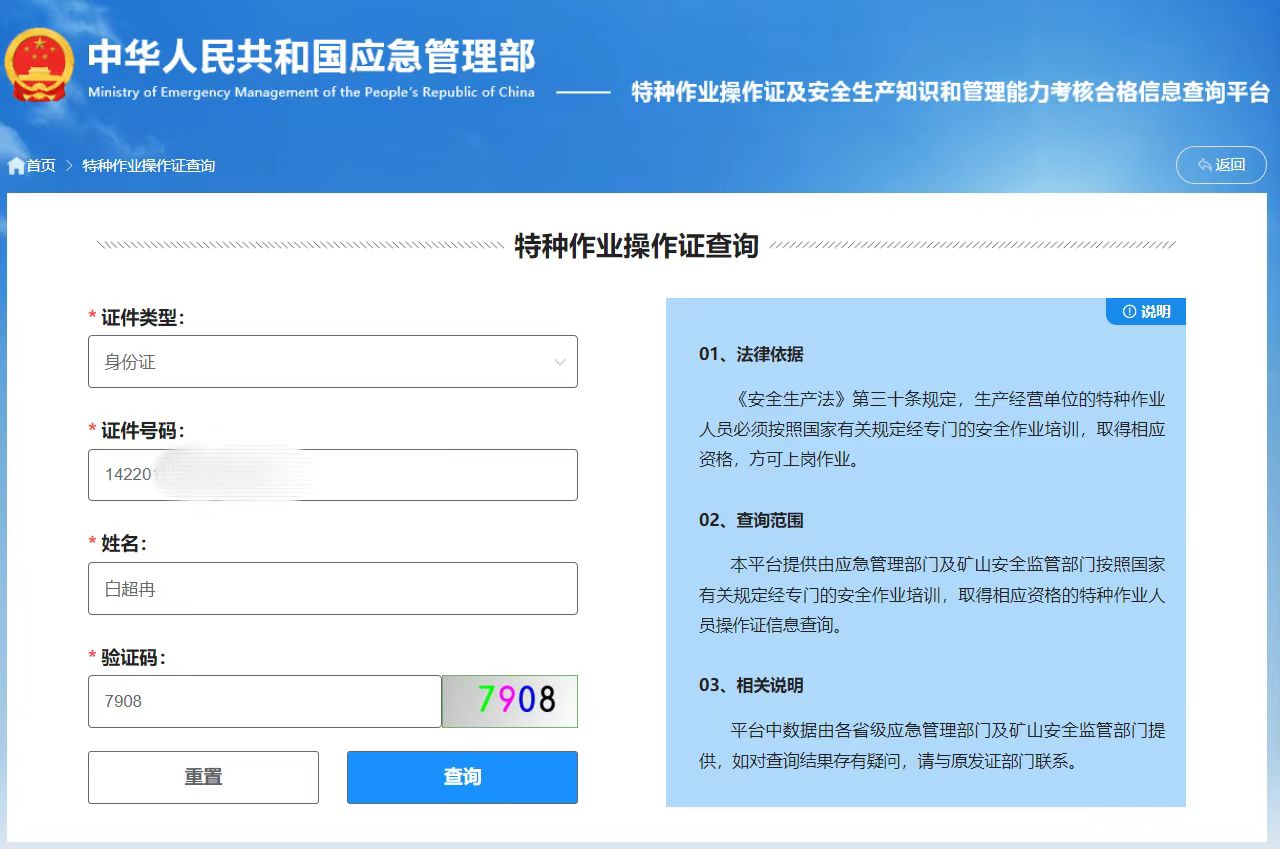Click the 中华人民共和国应急管理部 header title
The width and height of the screenshot is (1280, 849).
pyautogui.click(x=311, y=56)
